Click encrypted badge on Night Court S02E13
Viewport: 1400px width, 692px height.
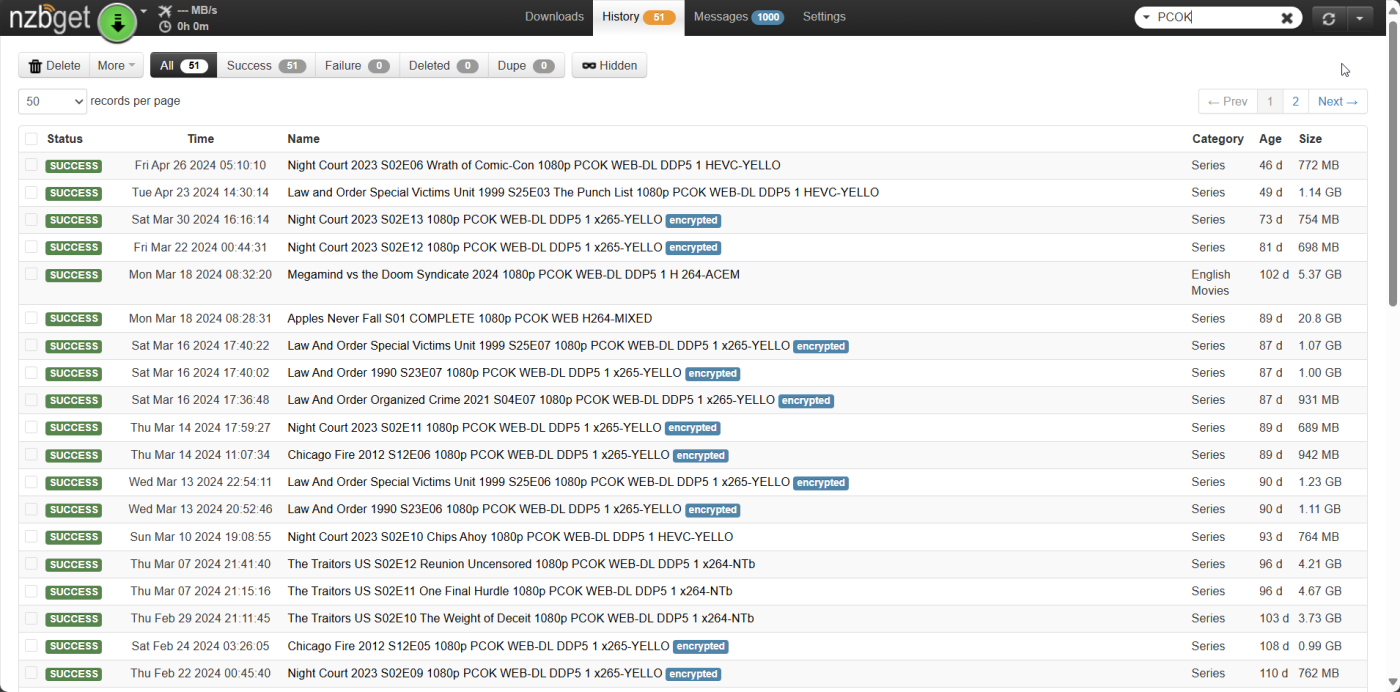pyautogui.click(x=693, y=220)
